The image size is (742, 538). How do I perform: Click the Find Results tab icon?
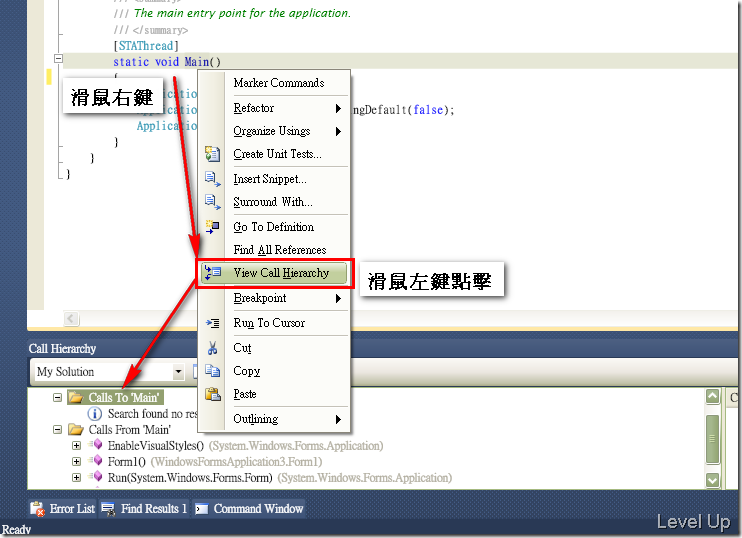pyautogui.click(x=108, y=509)
